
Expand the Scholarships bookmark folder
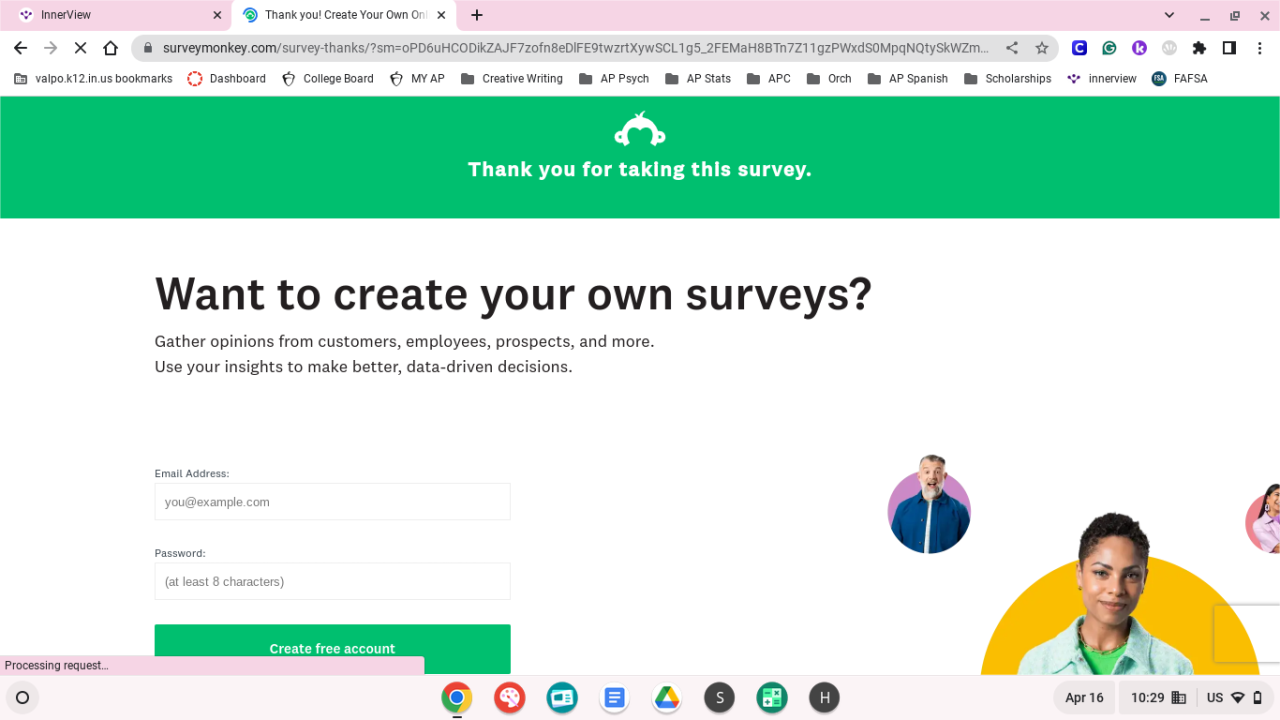[x=1008, y=78]
